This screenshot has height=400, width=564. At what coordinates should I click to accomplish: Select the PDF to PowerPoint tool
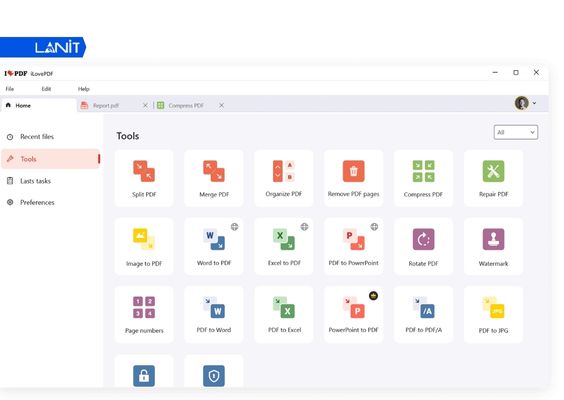[353, 246]
